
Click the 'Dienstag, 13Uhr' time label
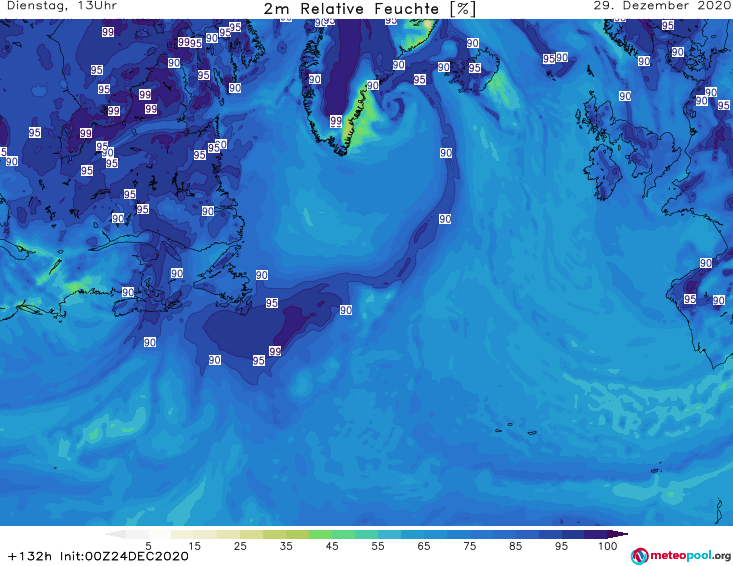click(x=62, y=6)
